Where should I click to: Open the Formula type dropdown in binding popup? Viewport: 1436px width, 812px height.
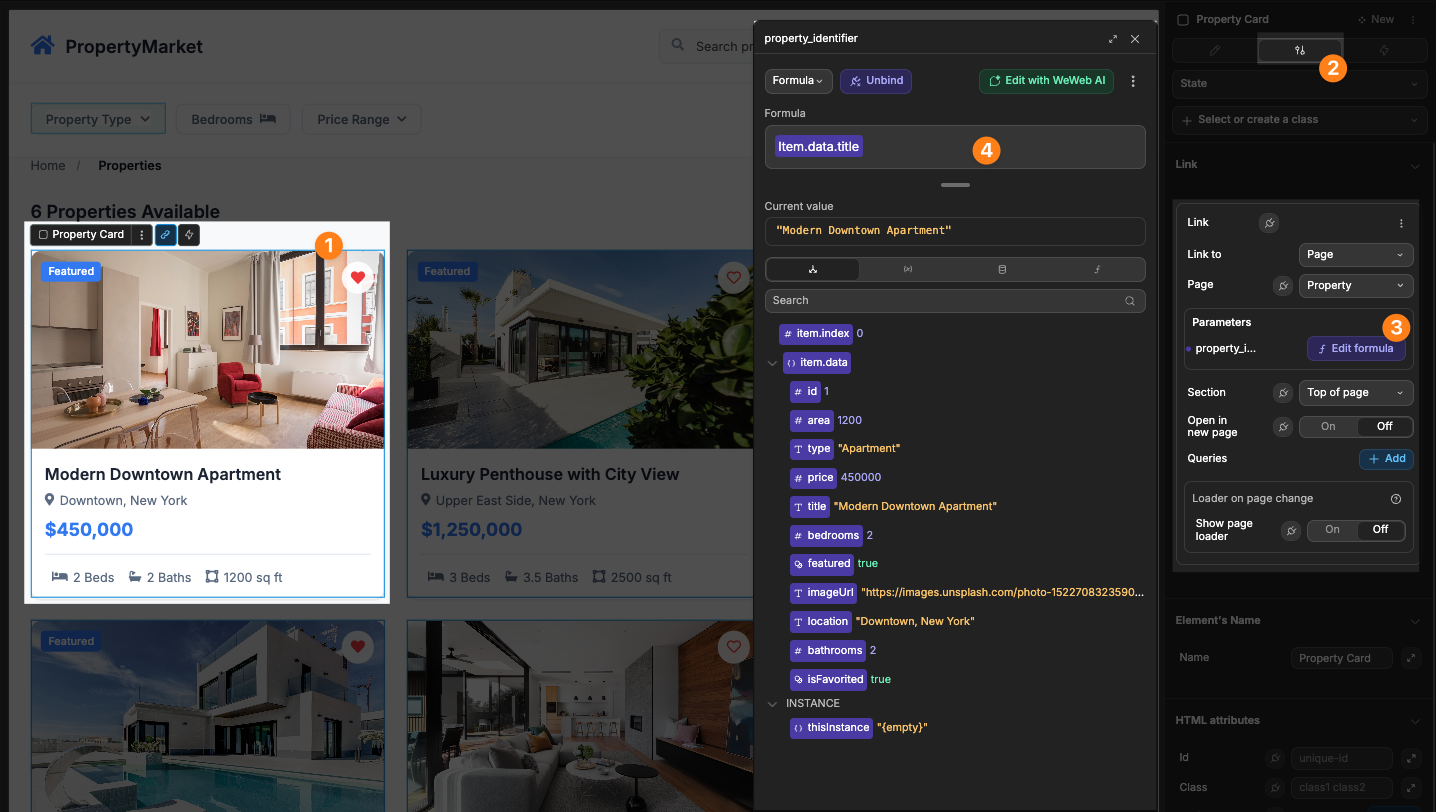[x=798, y=80]
